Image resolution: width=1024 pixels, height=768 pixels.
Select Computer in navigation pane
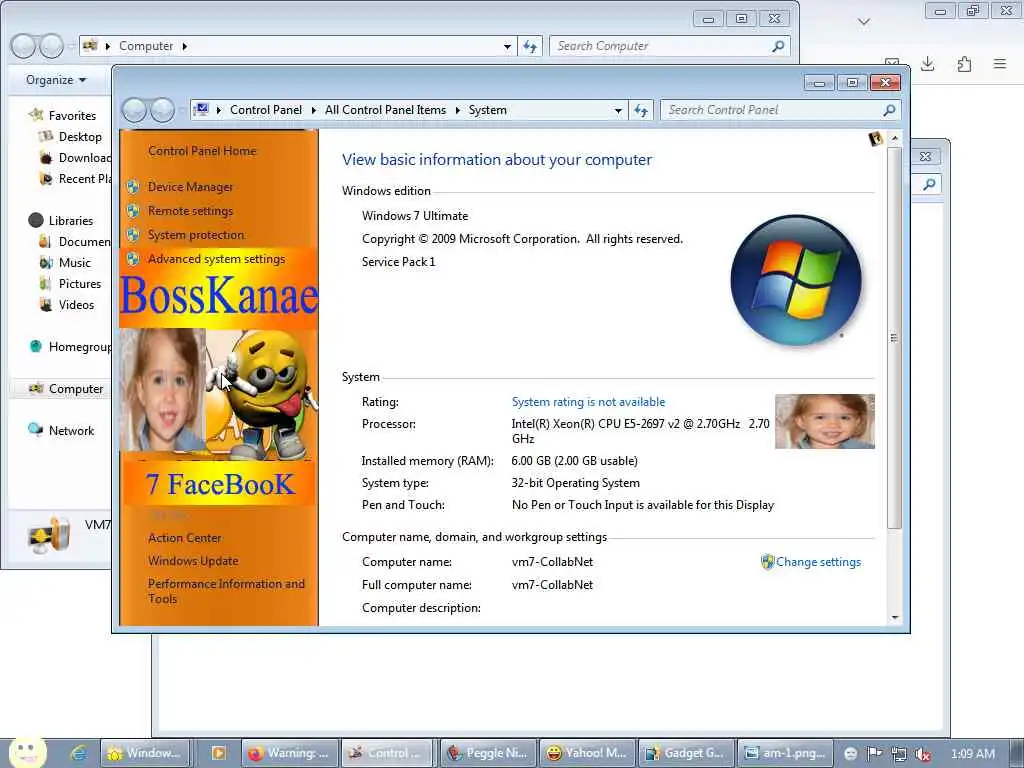click(76, 389)
